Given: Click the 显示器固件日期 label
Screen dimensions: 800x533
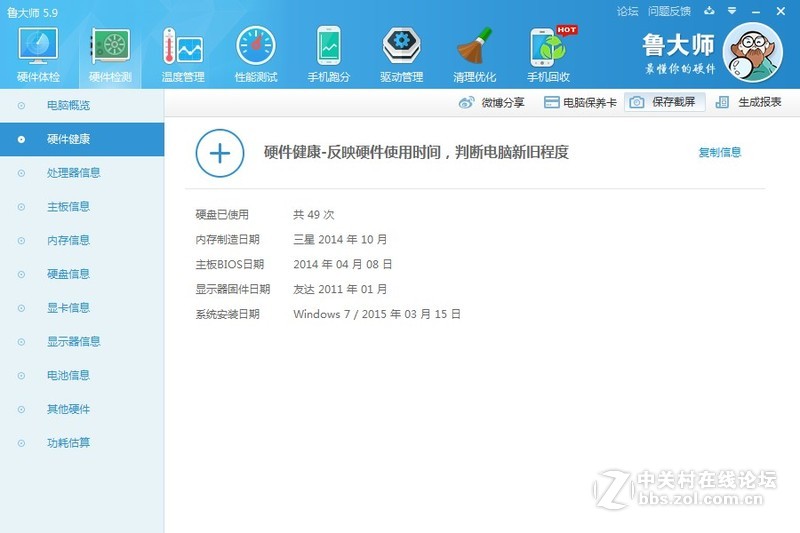Looking at the screenshot, I should click(x=233, y=289).
